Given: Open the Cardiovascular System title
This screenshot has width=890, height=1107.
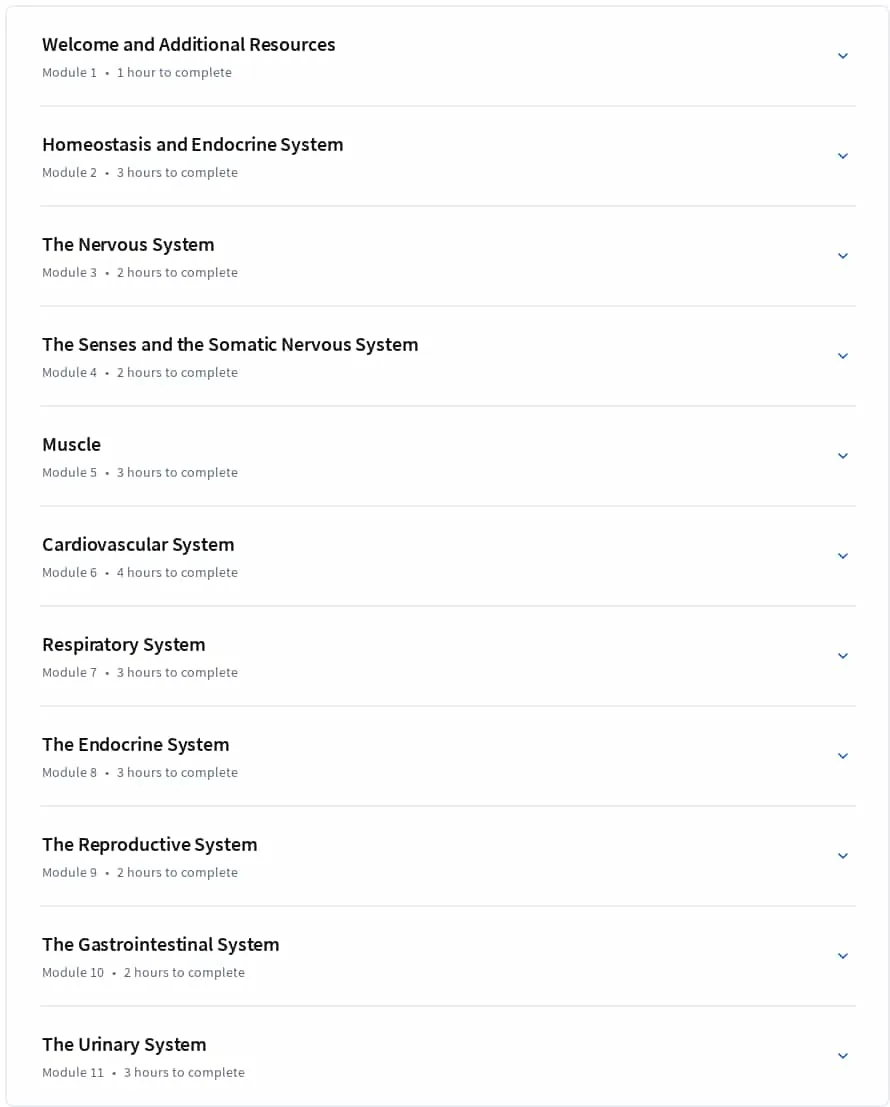Looking at the screenshot, I should click(138, 545).
